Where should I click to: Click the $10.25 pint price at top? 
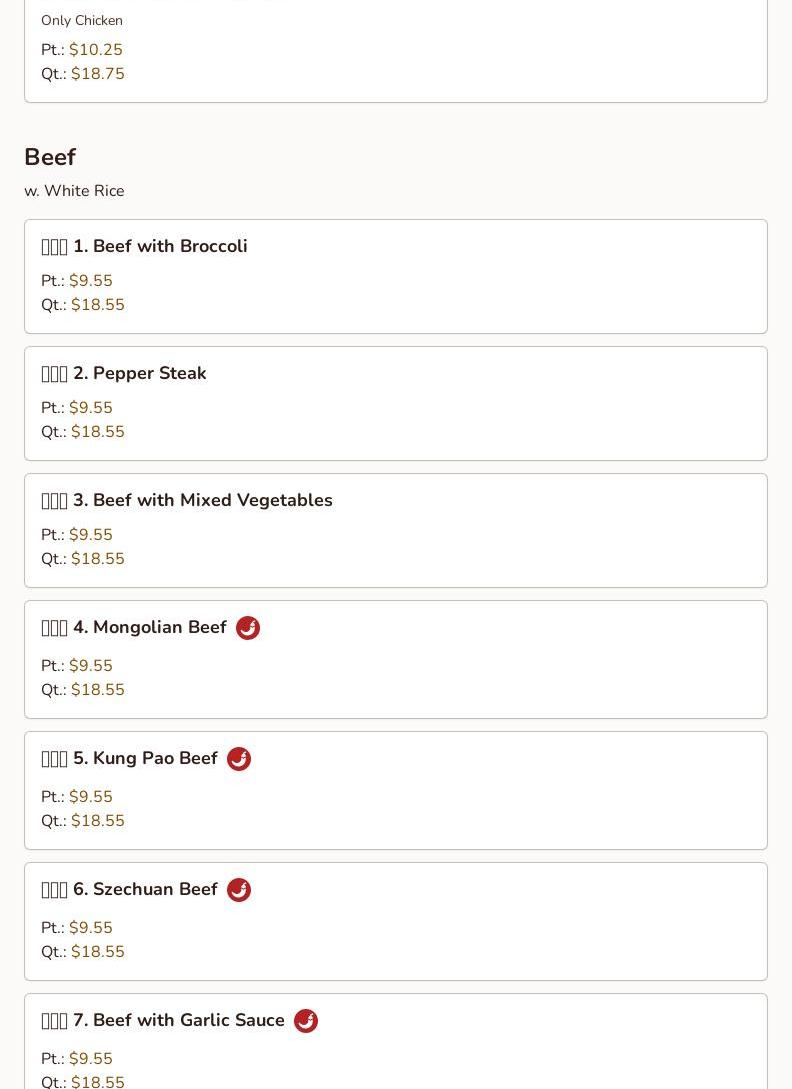(95, 50)
